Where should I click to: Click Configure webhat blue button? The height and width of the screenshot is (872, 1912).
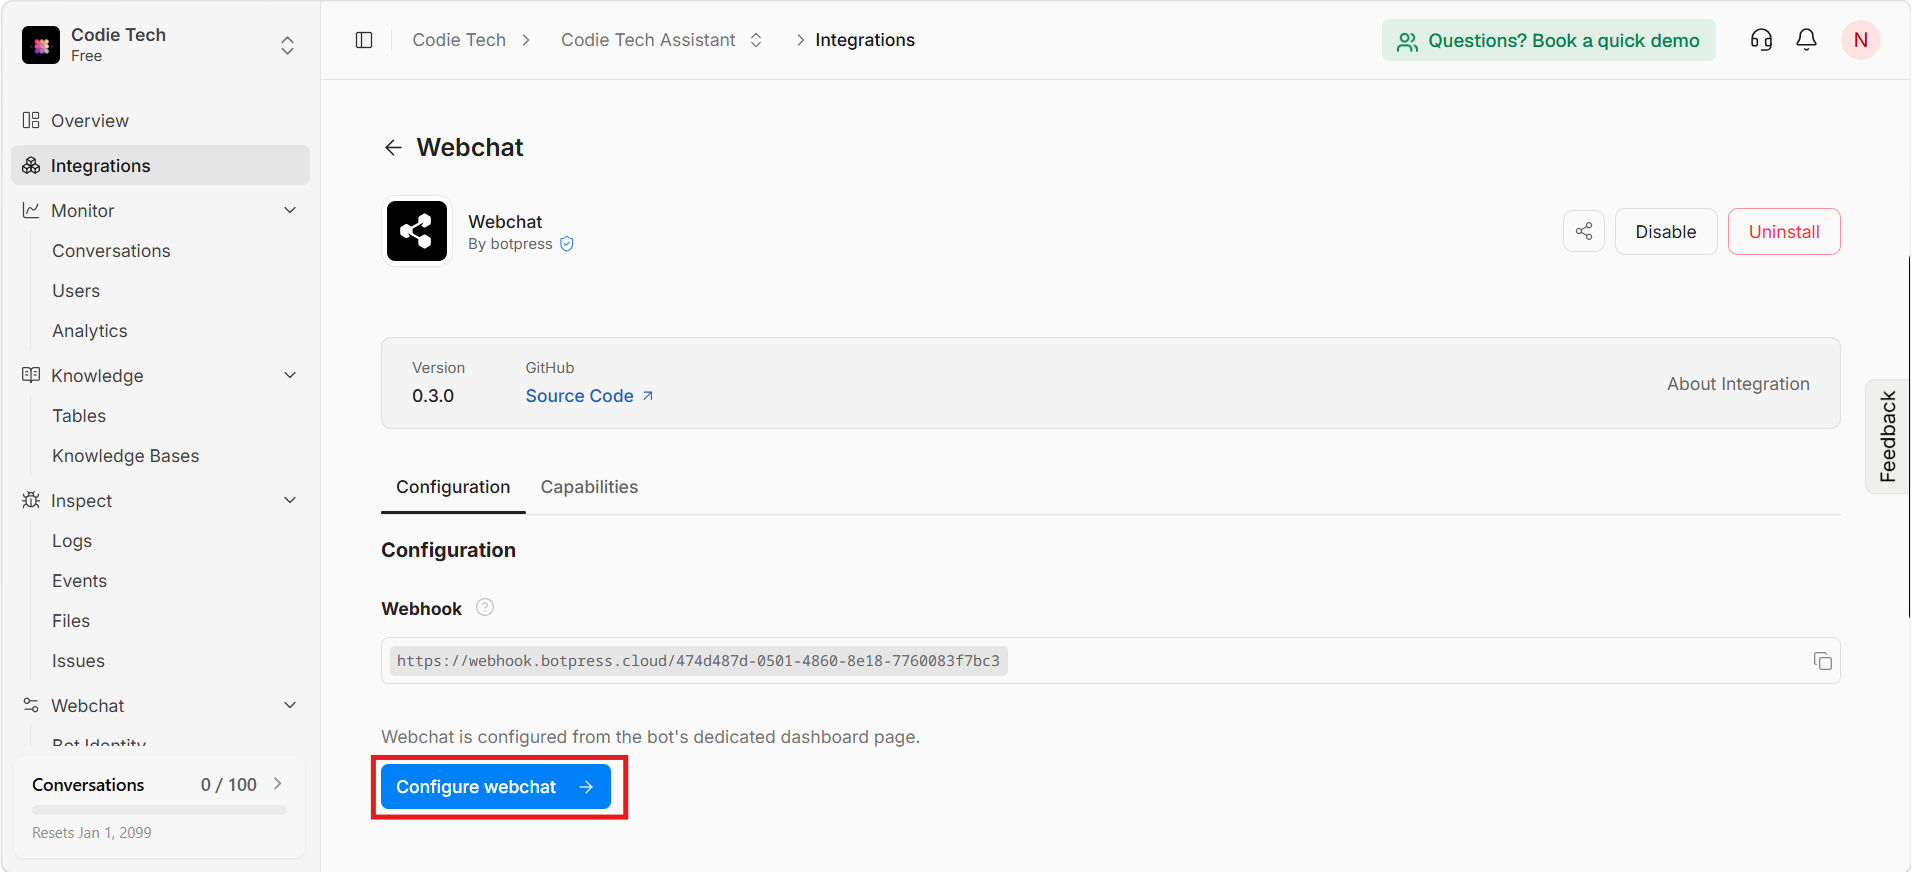[496, 787]
